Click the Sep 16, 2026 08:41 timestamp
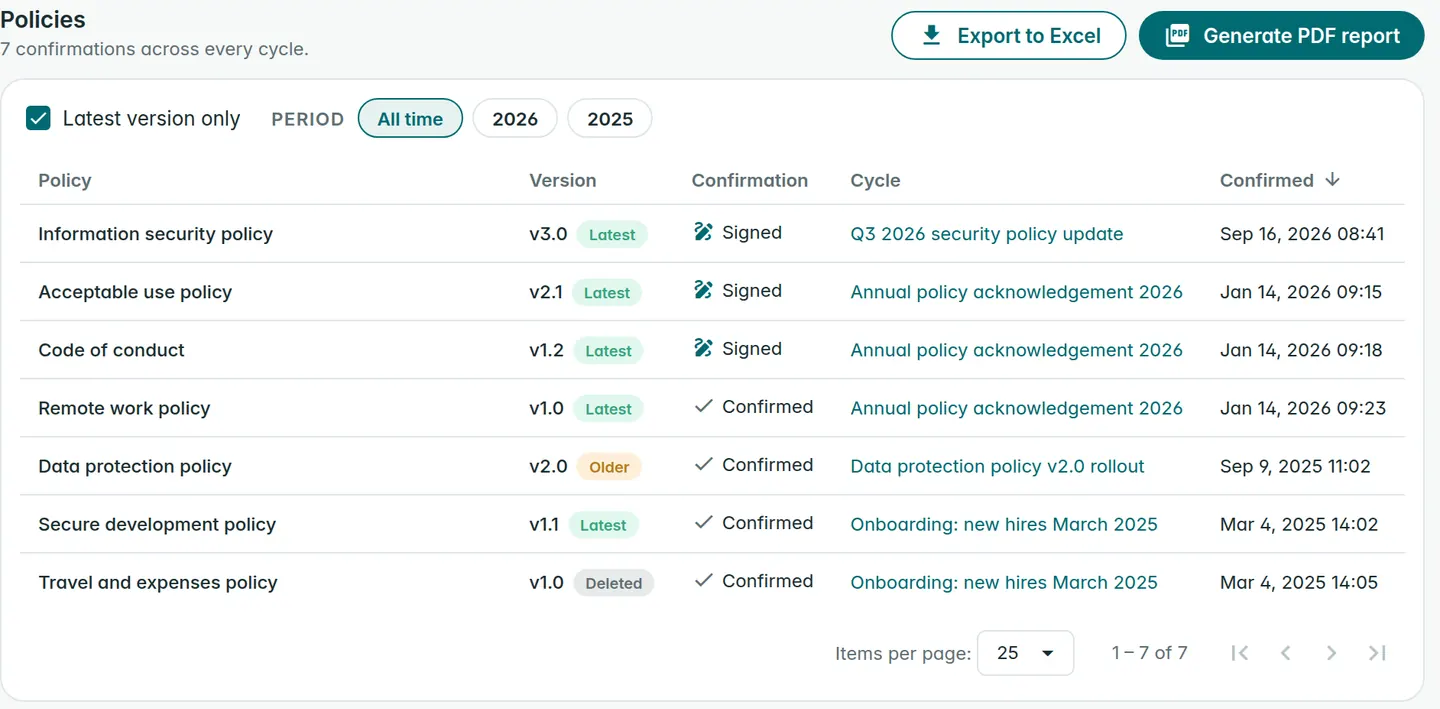Image resolution: width=1440 pixels, height=709 pixels. coord(1302,234)
